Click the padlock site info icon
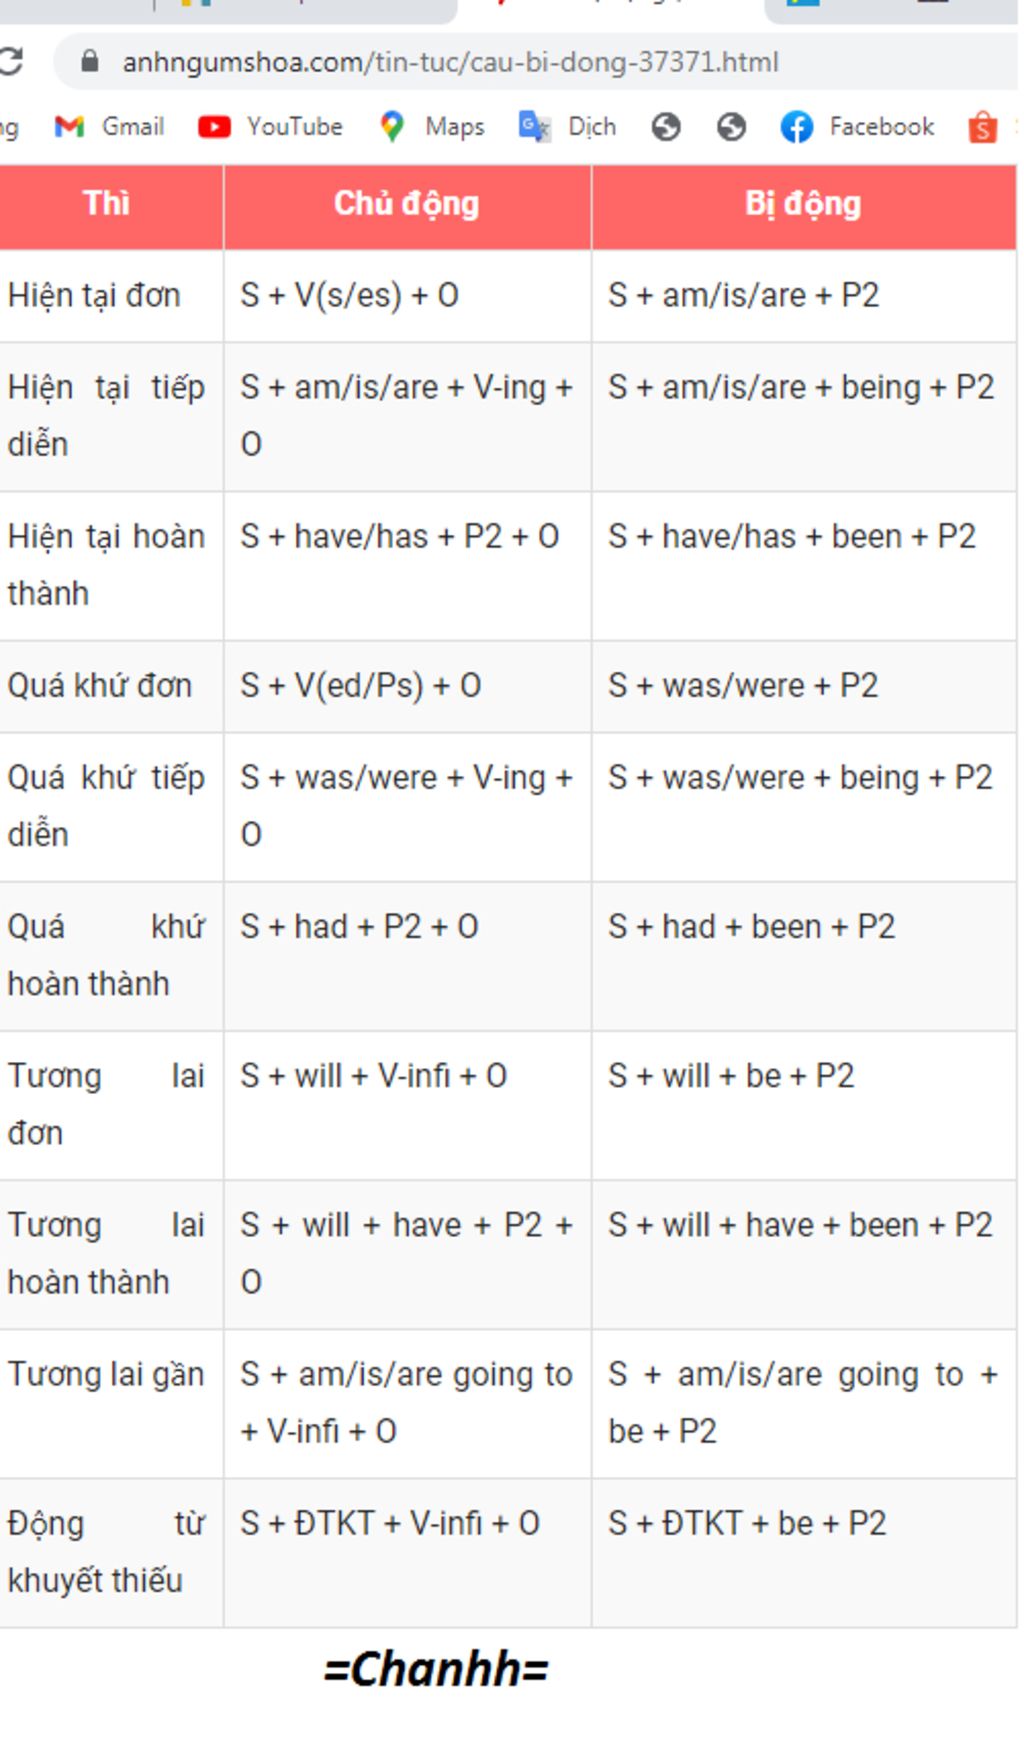The width and height of the screenshot is (1024, 1737). (x=89, y=62)
